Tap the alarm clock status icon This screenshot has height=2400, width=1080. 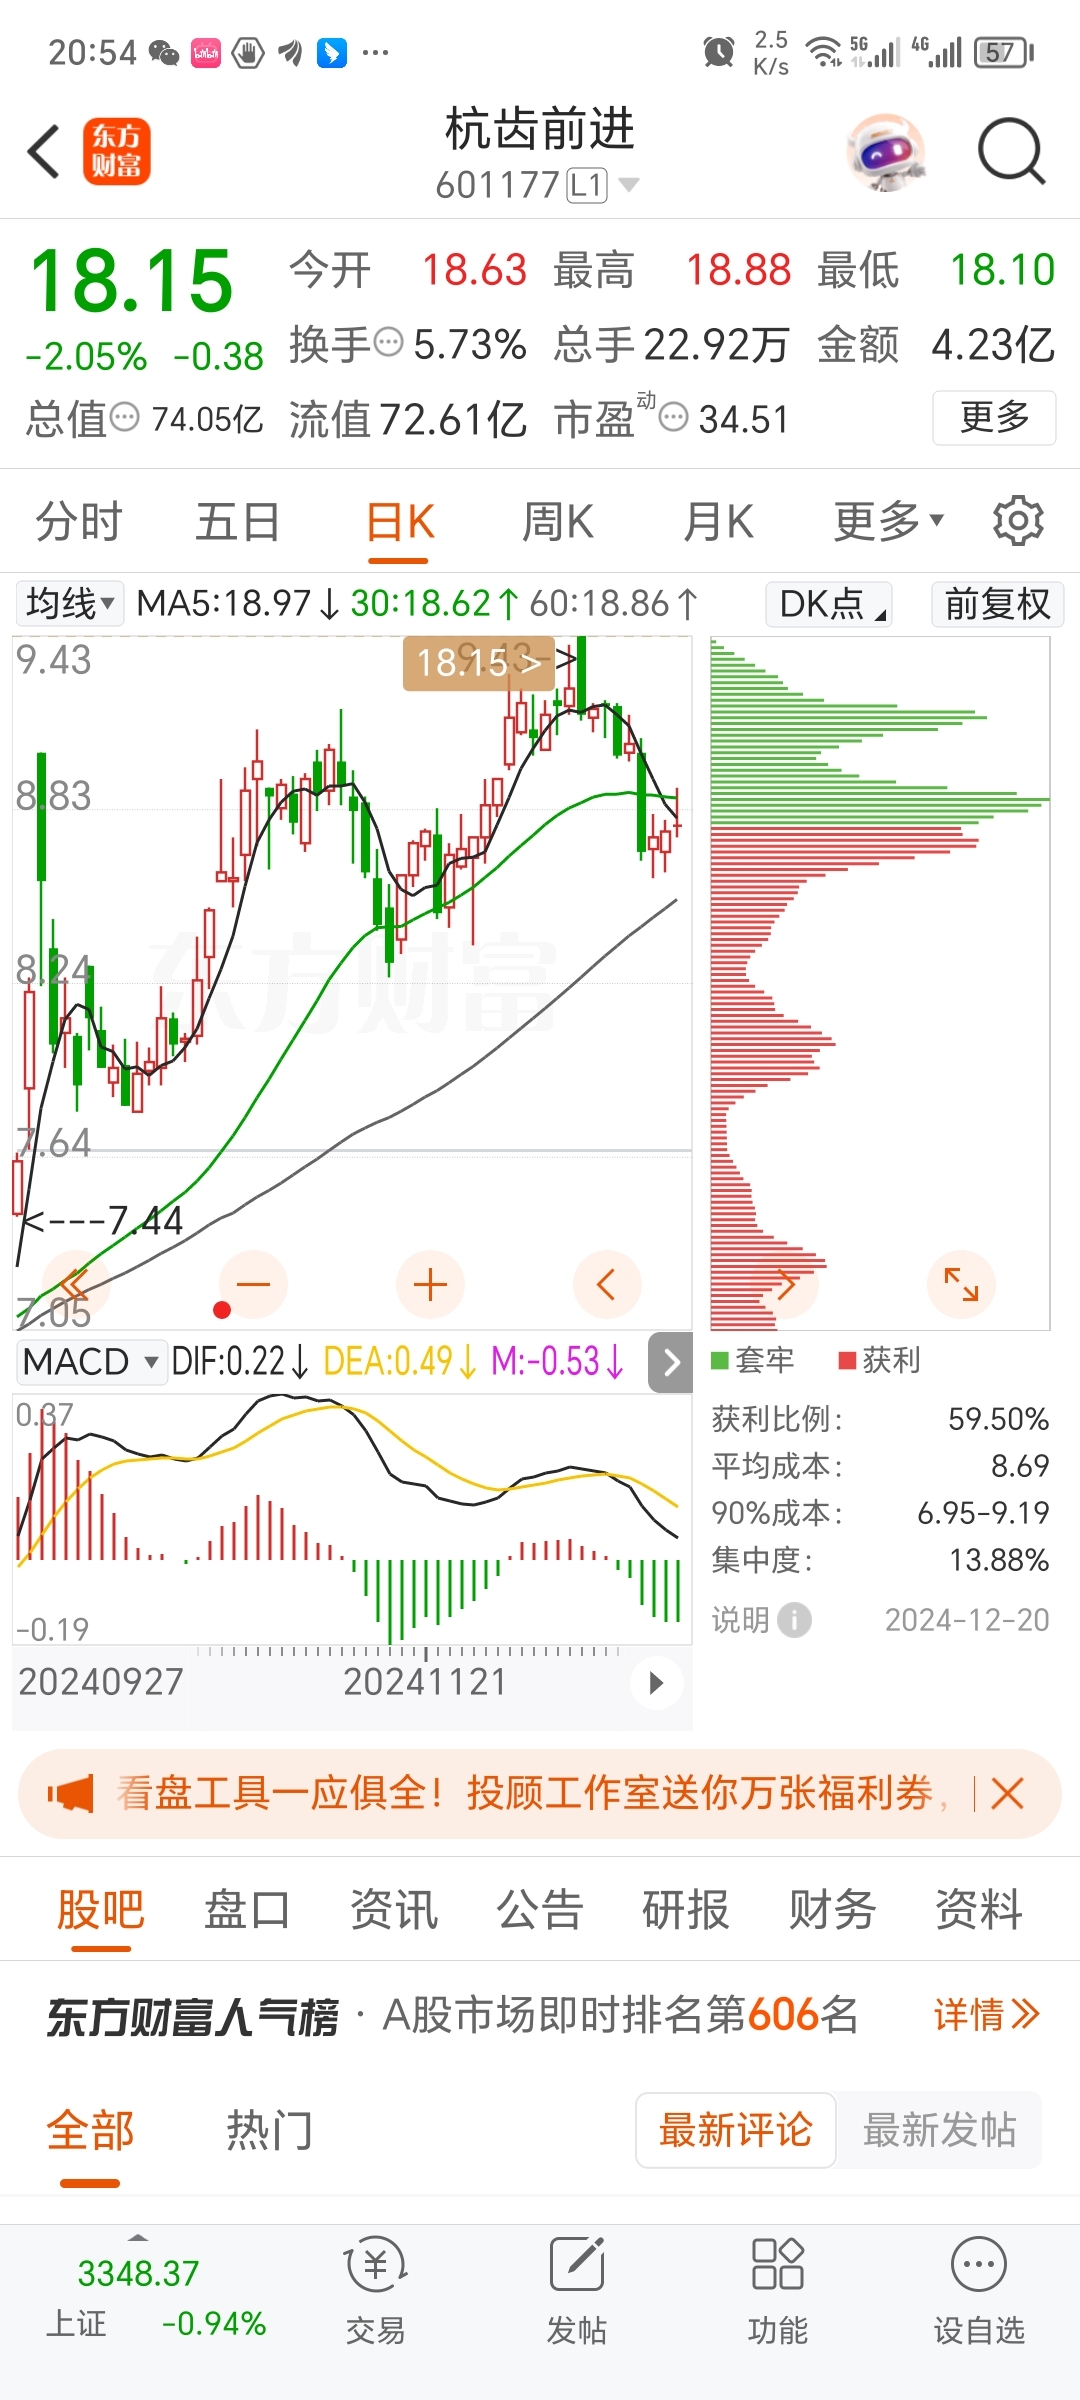(x=718, y=52)
